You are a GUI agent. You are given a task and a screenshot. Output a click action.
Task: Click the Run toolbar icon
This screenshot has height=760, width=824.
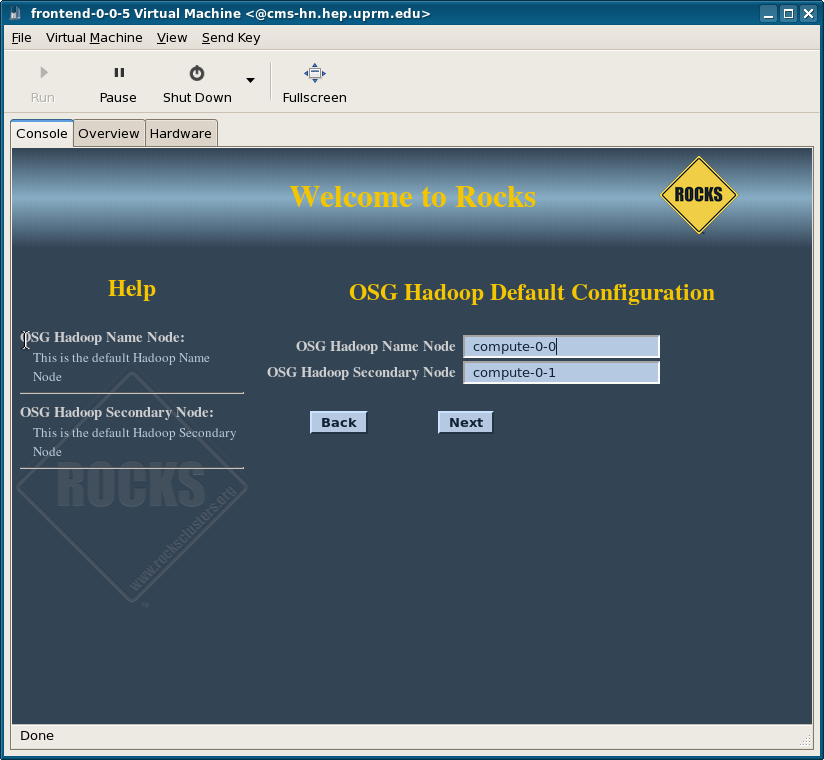pyautogui.click(x=44, y=72)
